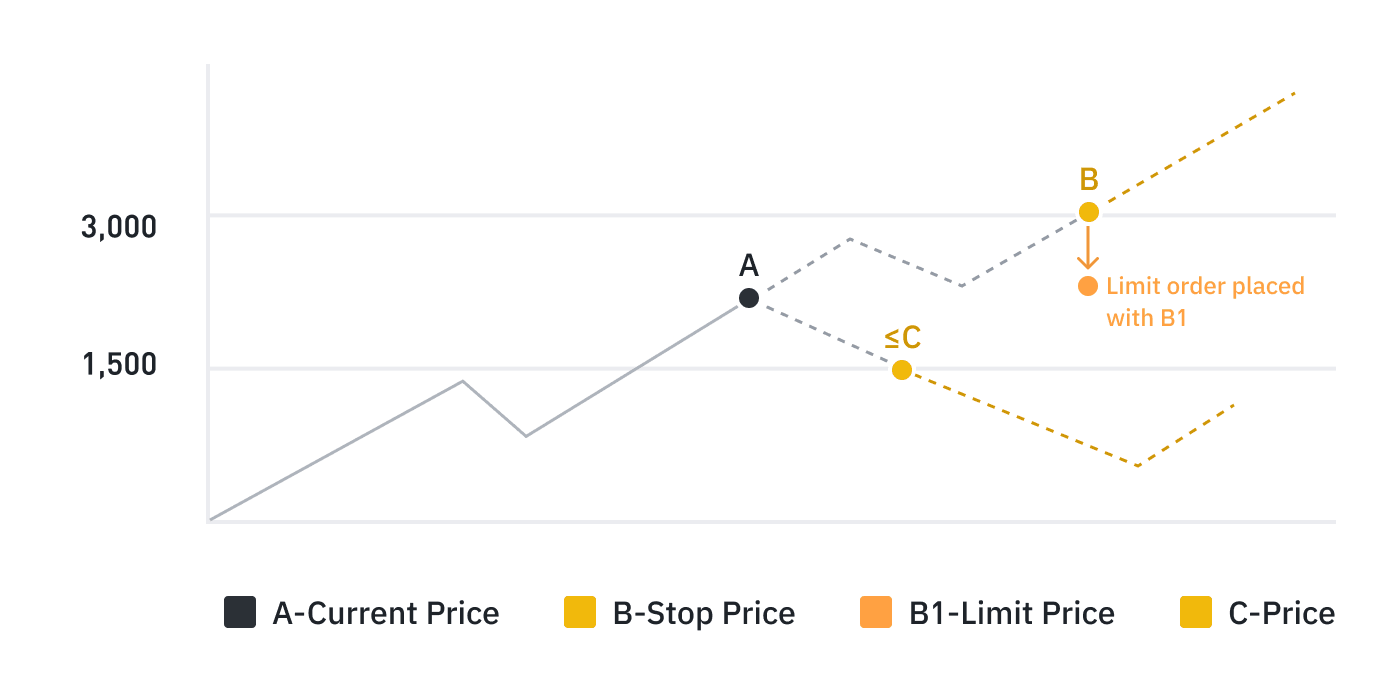Select the "B1-Limit Price" legend label
1400x700 pixels.
pos(1011,613)
